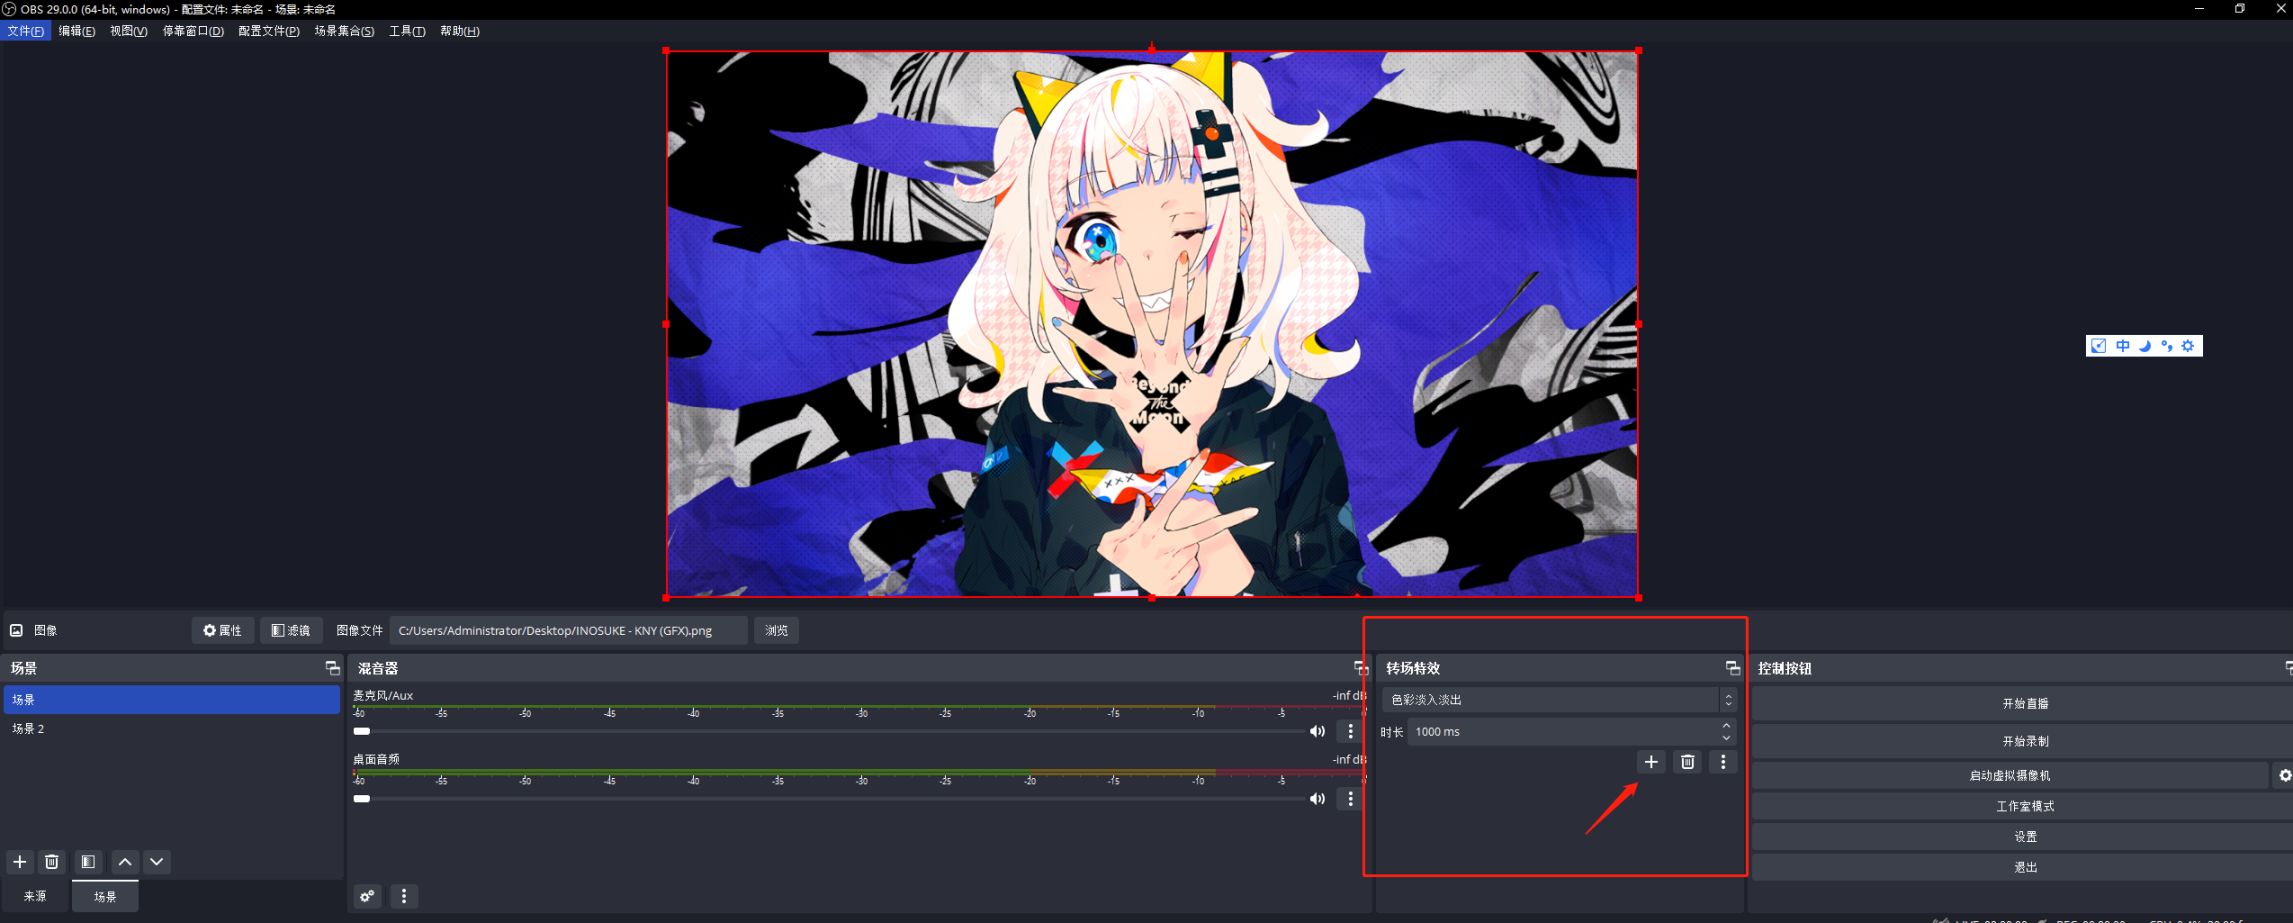The height and width of the screenshot is (923, 2293).
Task: Toggle IME punctuation mode icon
Action: click(2166, 346)
